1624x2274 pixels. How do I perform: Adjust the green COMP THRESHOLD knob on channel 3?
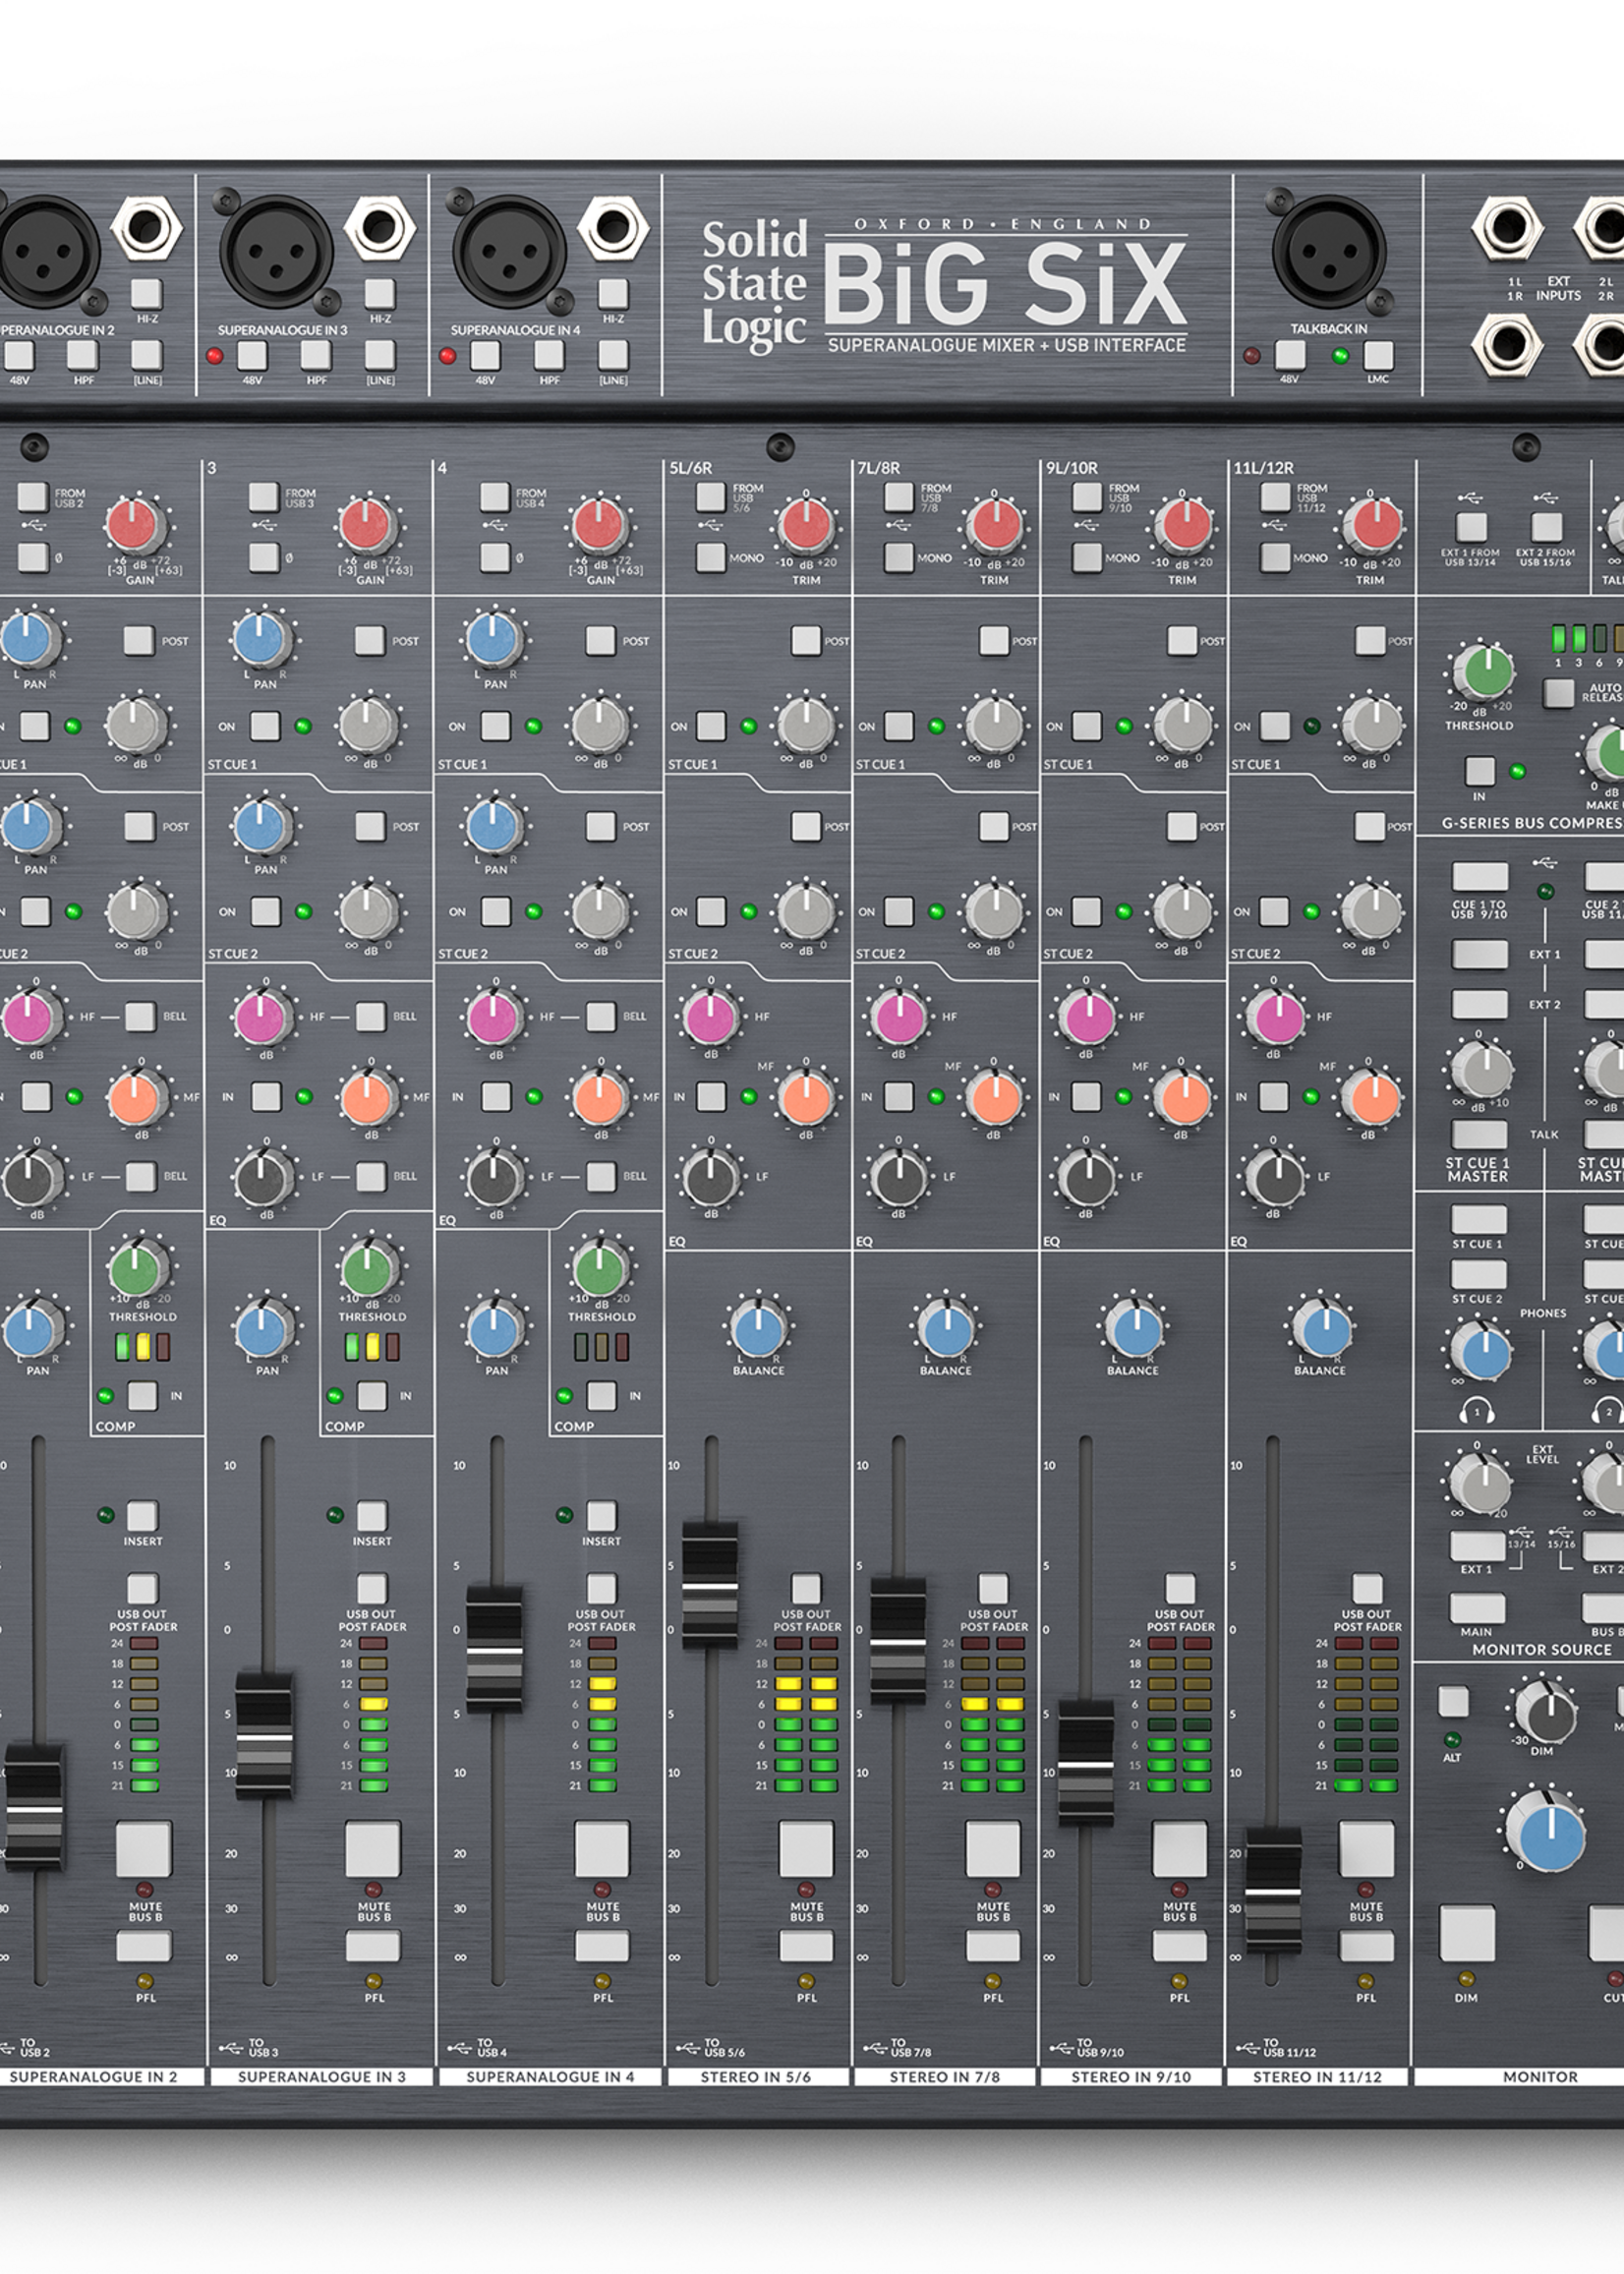pyautogui.click(x=368, y=1270)
